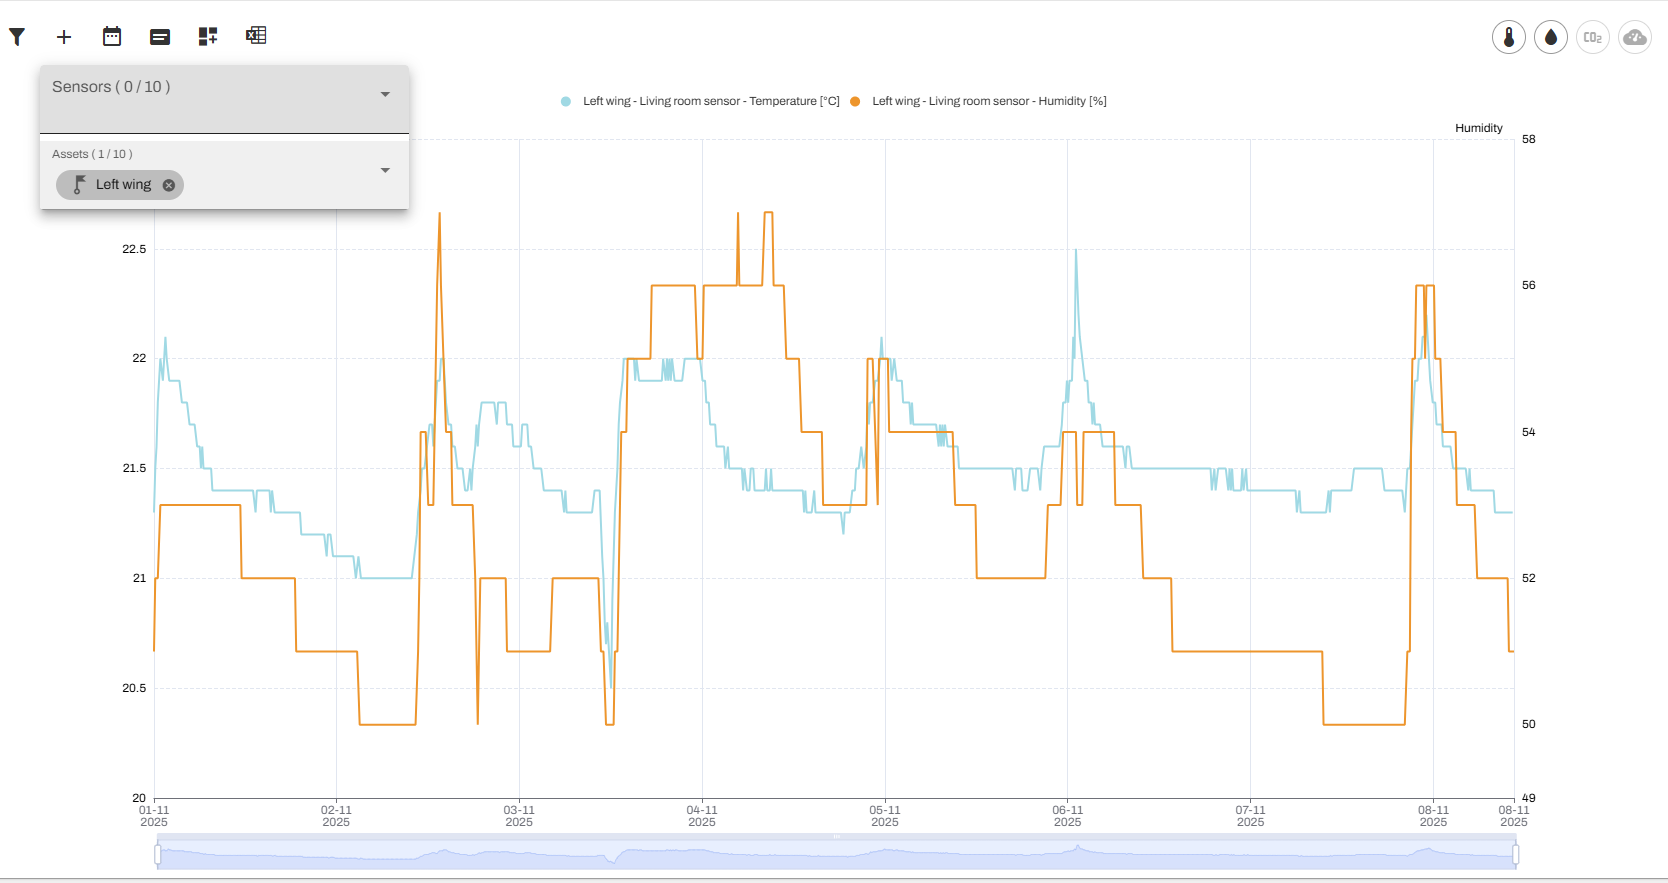The width and height of the screenshot is (1668, 883).
Task: Toggle the humidity droplet measurement
Action: (x=1550, y=38)
